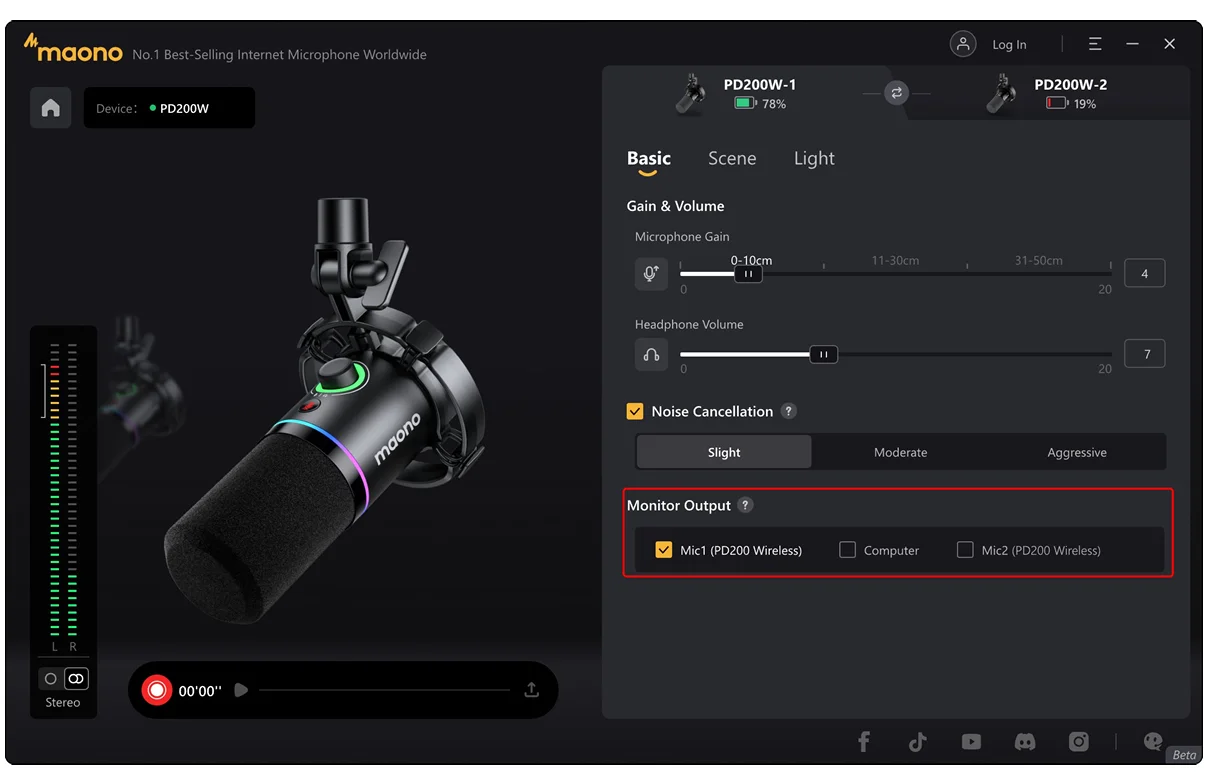Viewport: 1224px width, 784px height.
Task: Click the Log In link
Action: 1009,45
